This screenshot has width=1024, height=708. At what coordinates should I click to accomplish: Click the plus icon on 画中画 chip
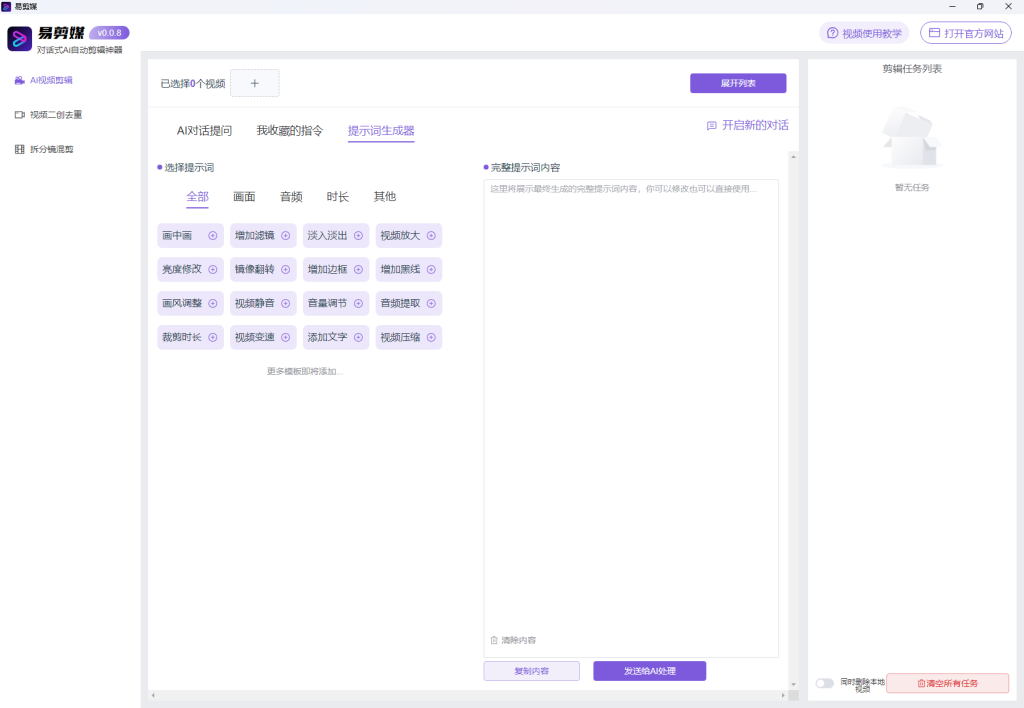tap(213, 236)
